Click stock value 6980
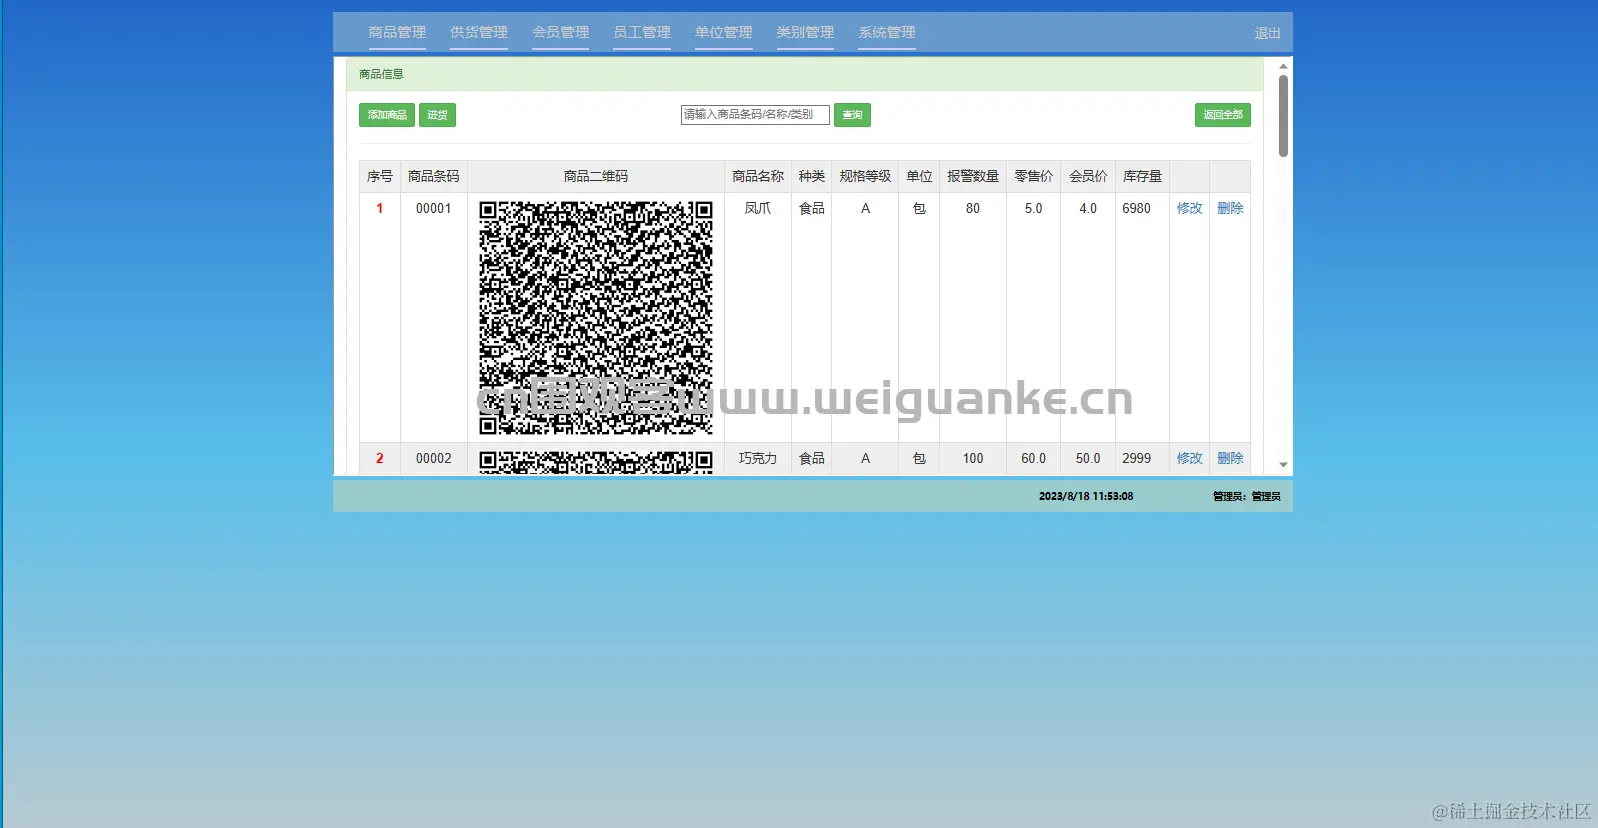Screen dimensions: 1598x828 pos(1137,208)
